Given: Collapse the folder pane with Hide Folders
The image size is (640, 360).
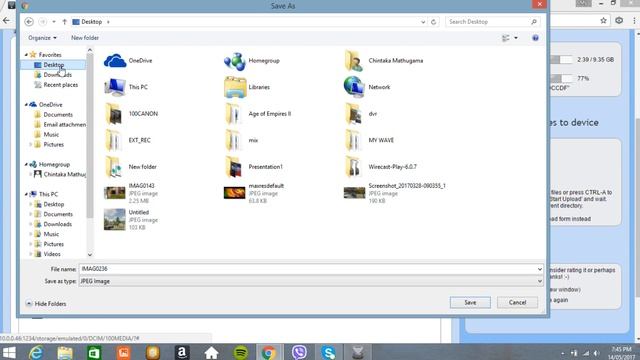Looking at the screenshot, I should (46, 304).
